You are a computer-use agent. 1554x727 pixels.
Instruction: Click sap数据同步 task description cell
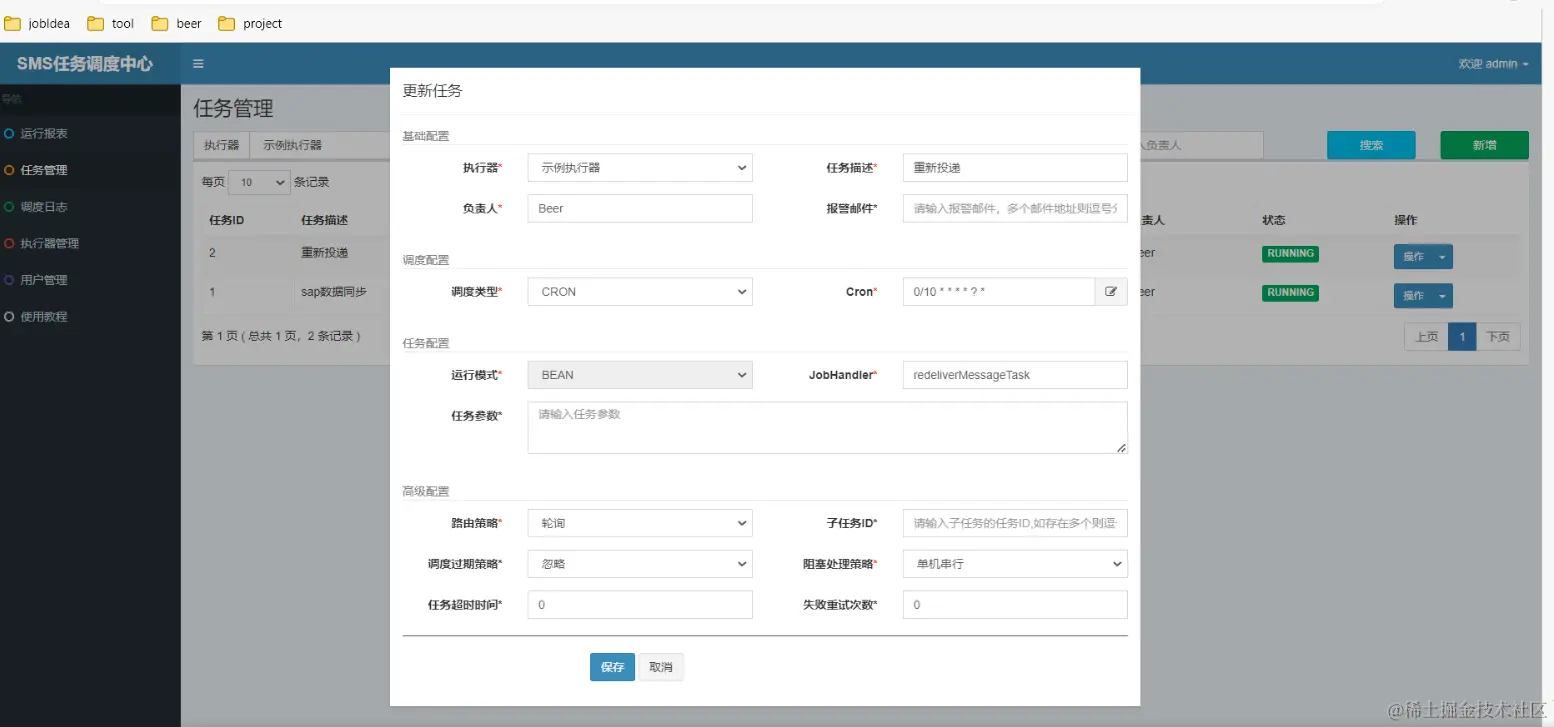coord(334,292)
